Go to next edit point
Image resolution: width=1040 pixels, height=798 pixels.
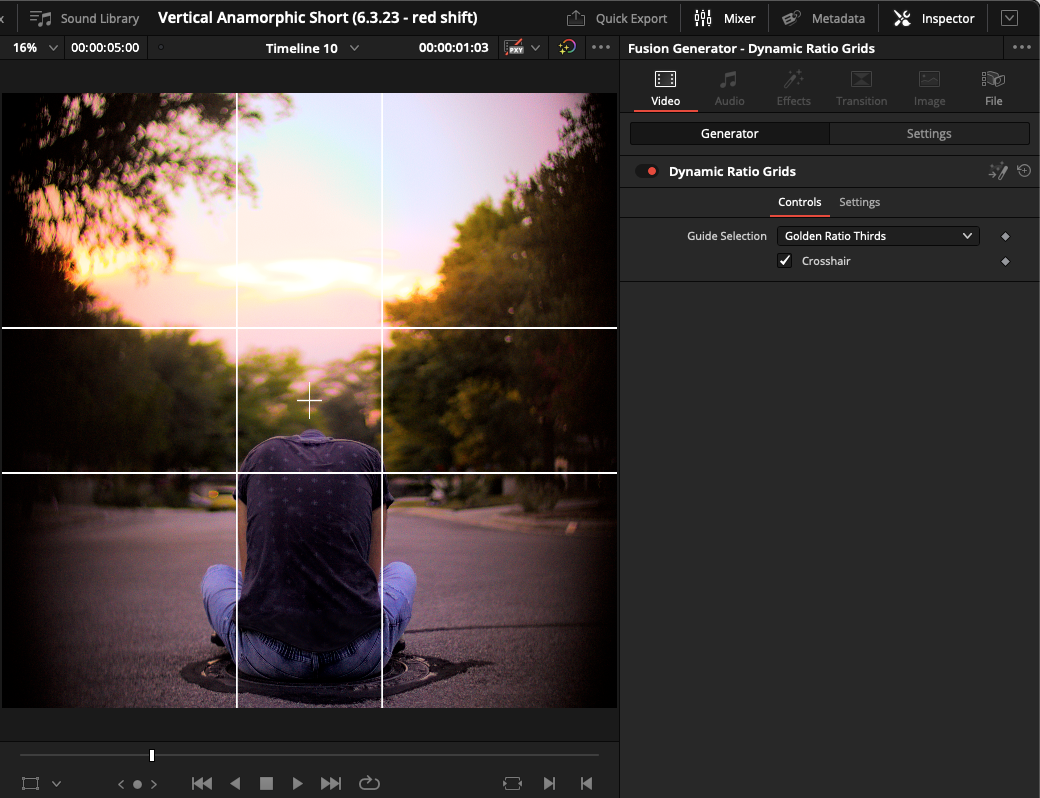pyautogui.click(x=549, y=783)
